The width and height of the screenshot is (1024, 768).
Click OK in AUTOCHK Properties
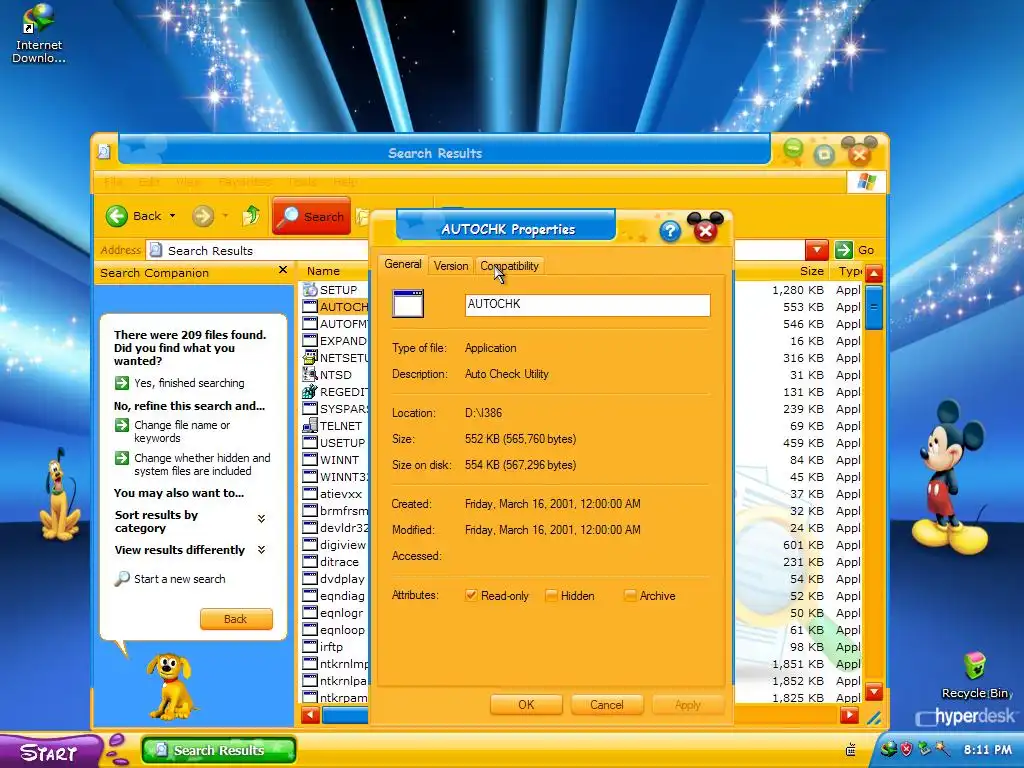coord(526,705)
